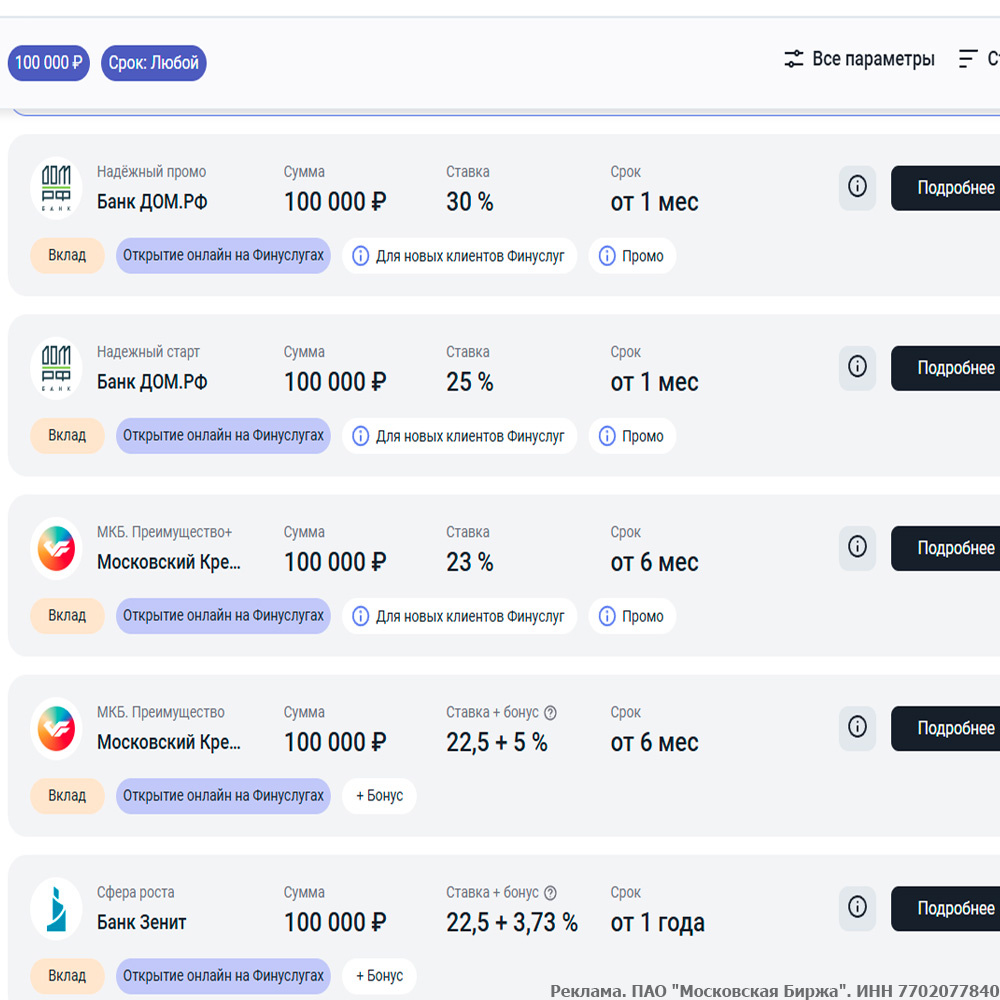Screen dimensions: 1000x1000
Task: Click the Банк ДОМ.РФ name on the Надёжный промо card
Action: click(152, 202)
